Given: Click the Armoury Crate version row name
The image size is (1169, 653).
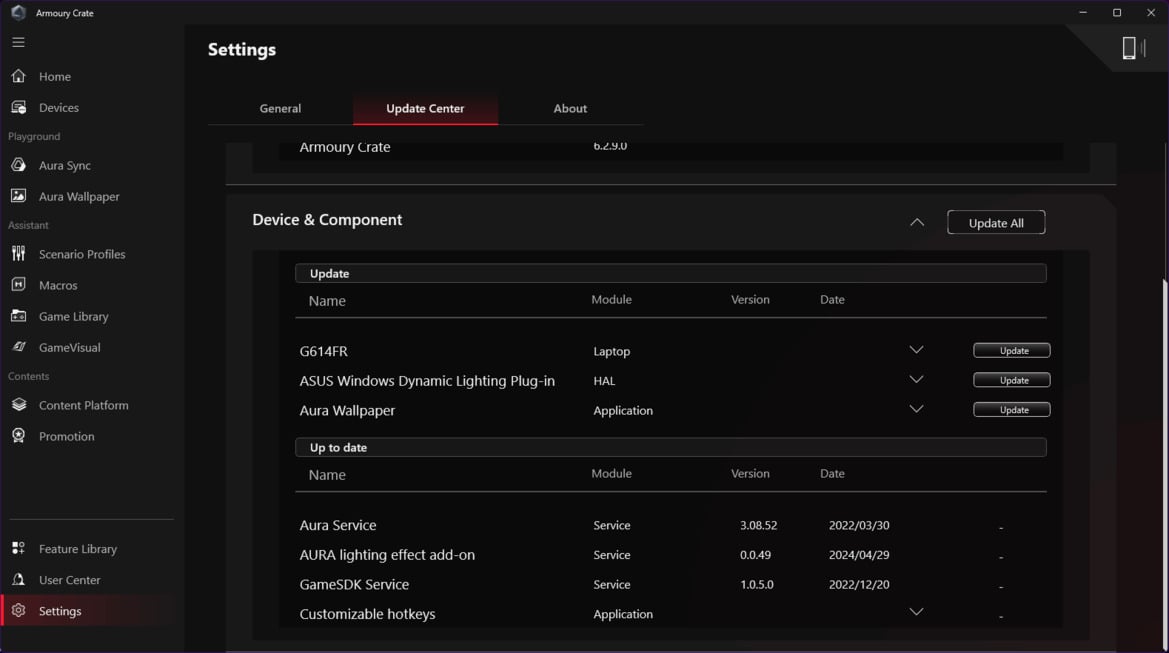Looking at the screenshot, I should 345,148.
